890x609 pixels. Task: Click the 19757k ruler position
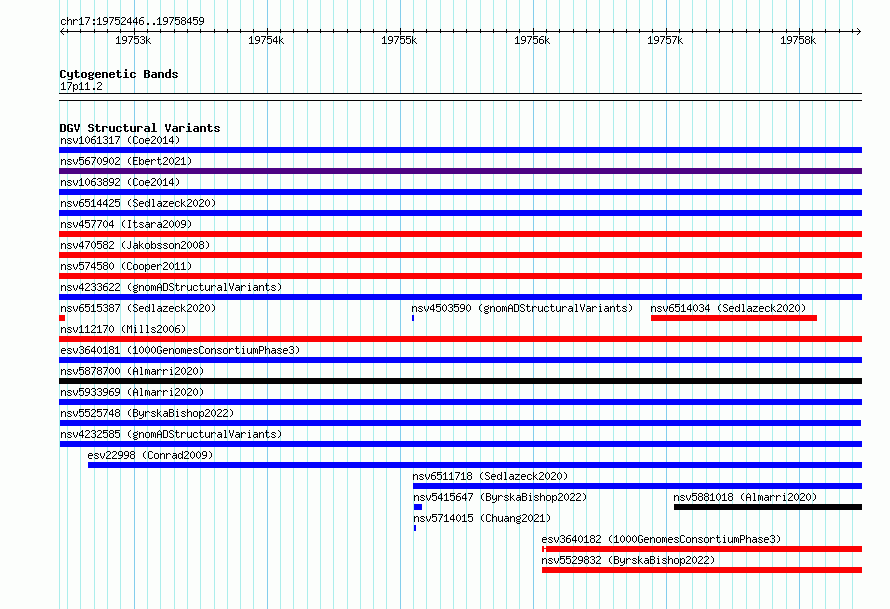[665, 40]
